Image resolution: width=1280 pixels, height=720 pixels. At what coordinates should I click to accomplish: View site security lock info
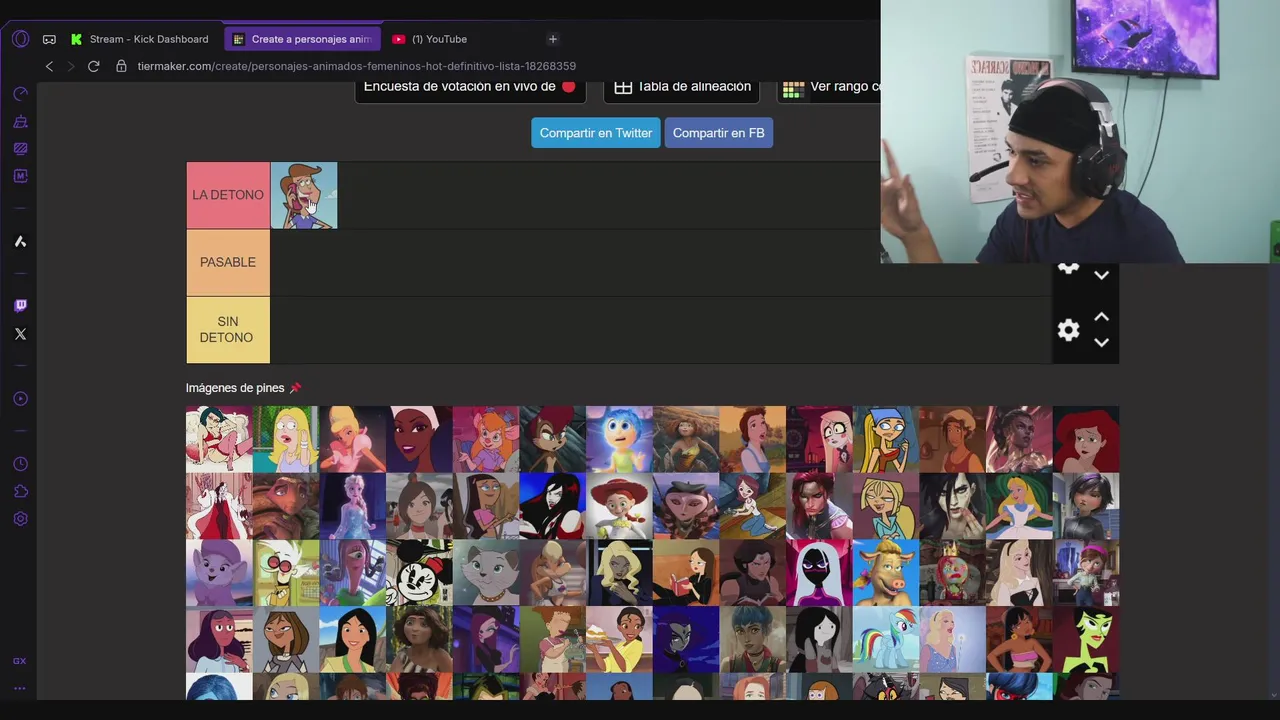point(121,66)
